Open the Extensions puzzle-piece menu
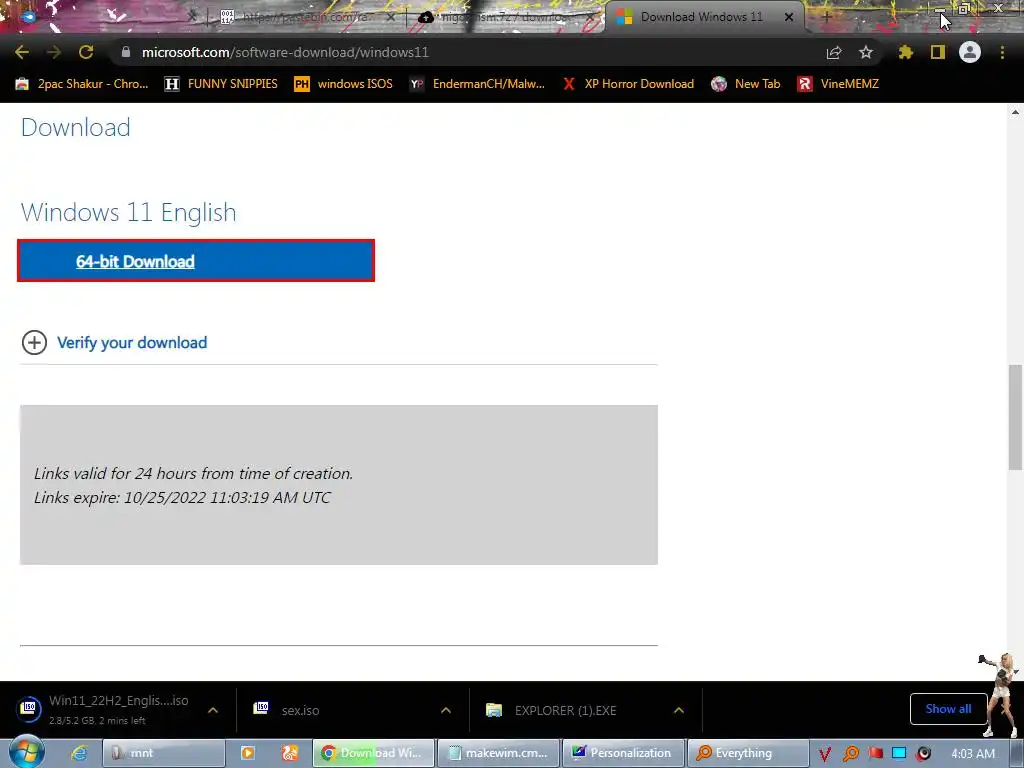The image size is (1024, 768). pyautogui.click(x=905, y=52)
